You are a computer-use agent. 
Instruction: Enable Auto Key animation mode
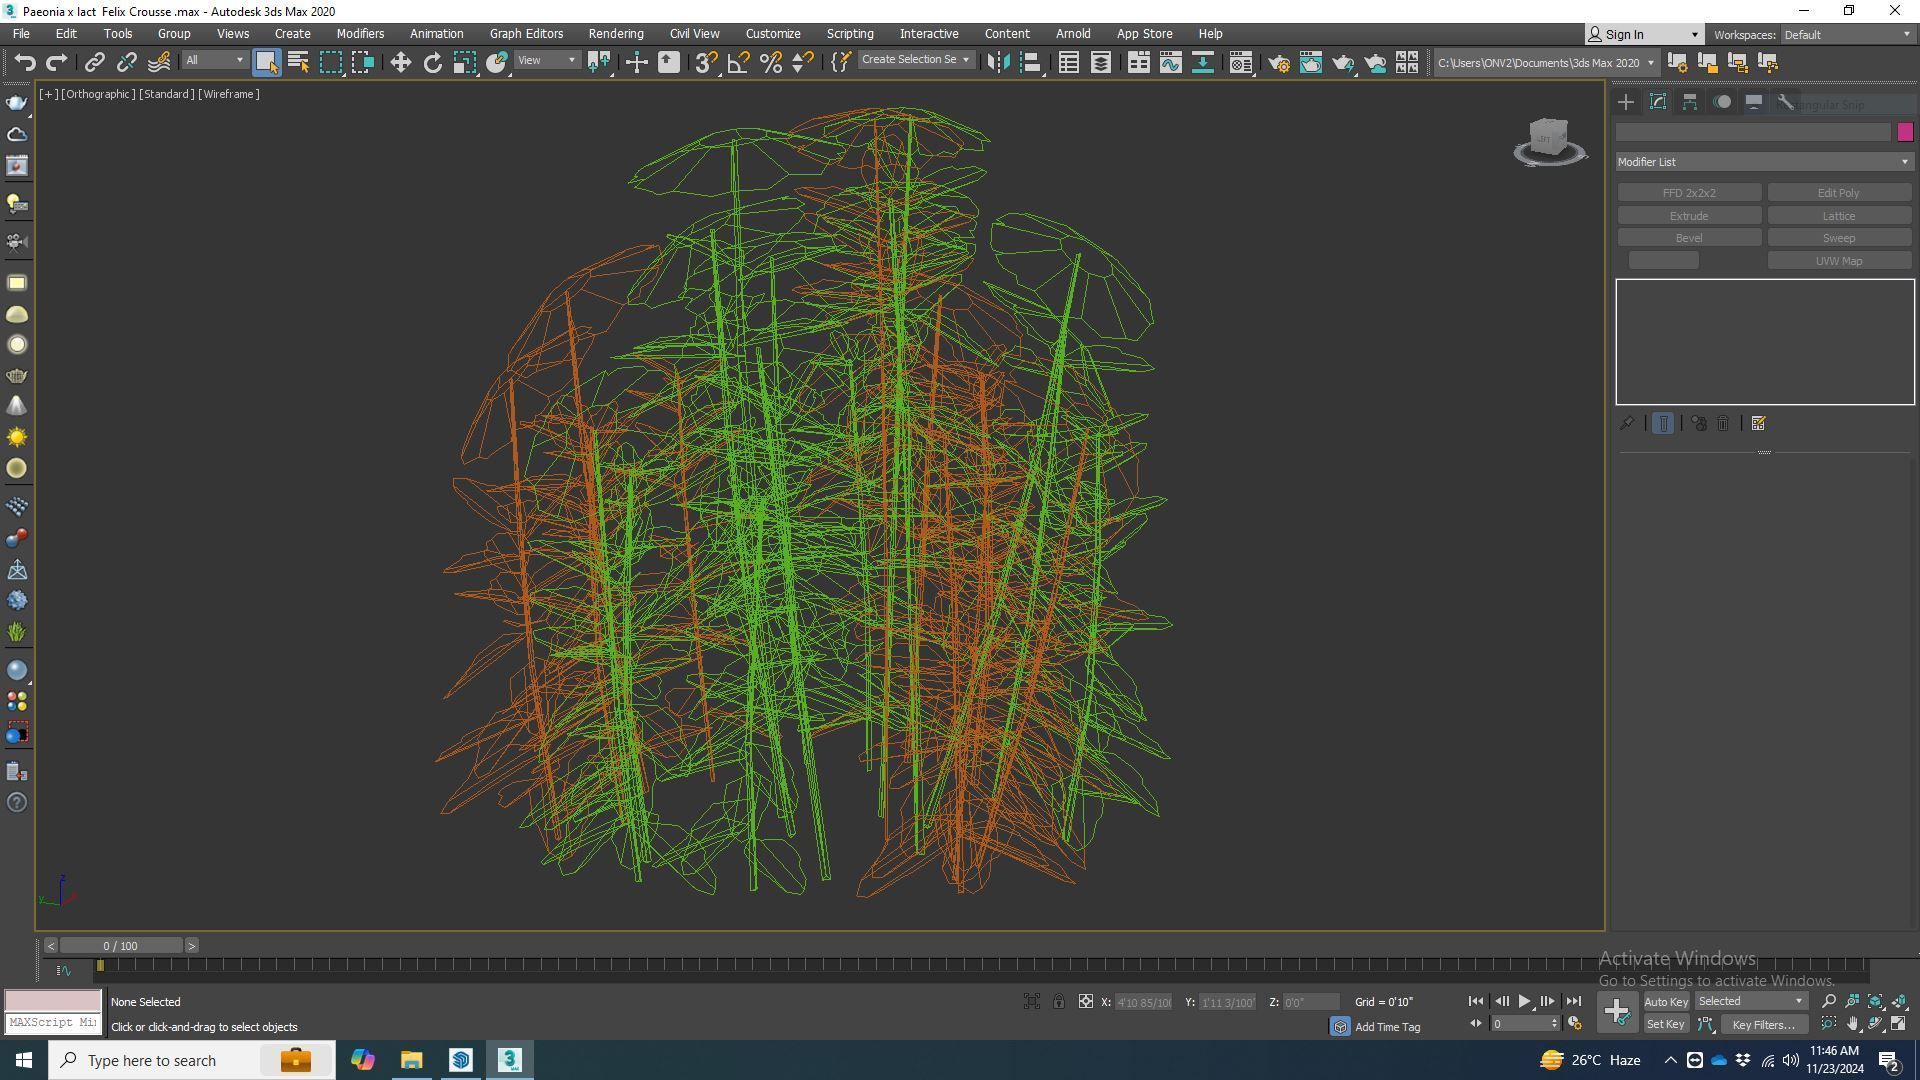pyautogui.click(x=1665, y=1001)
